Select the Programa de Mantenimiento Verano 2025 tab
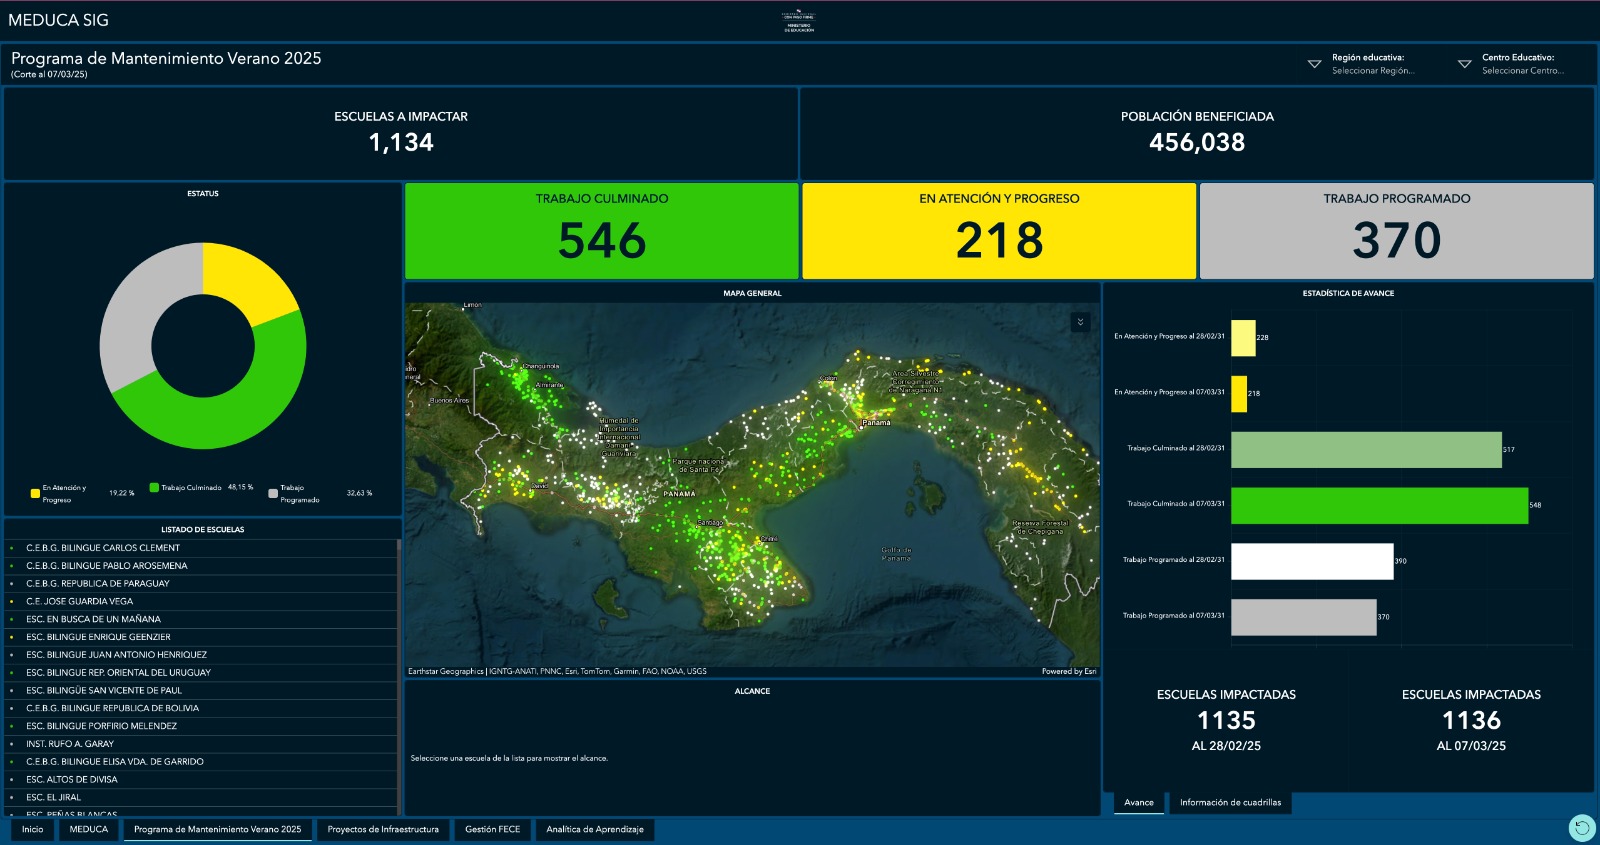 coord(217,829)
